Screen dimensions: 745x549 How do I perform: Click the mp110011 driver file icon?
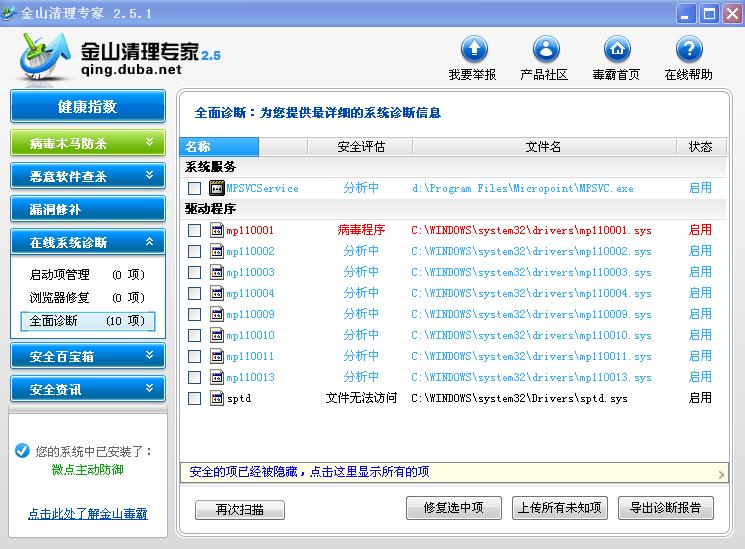pos(217,356)
